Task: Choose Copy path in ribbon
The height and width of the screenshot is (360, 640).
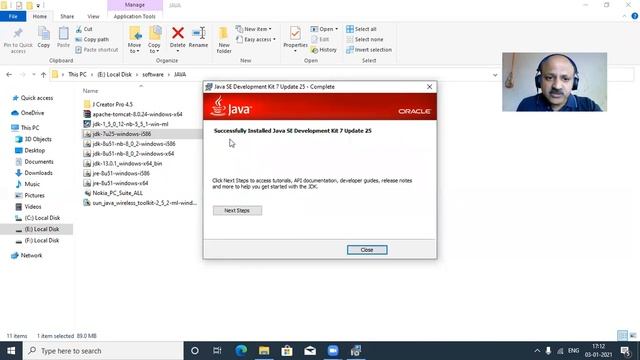Action: point(92,39)
